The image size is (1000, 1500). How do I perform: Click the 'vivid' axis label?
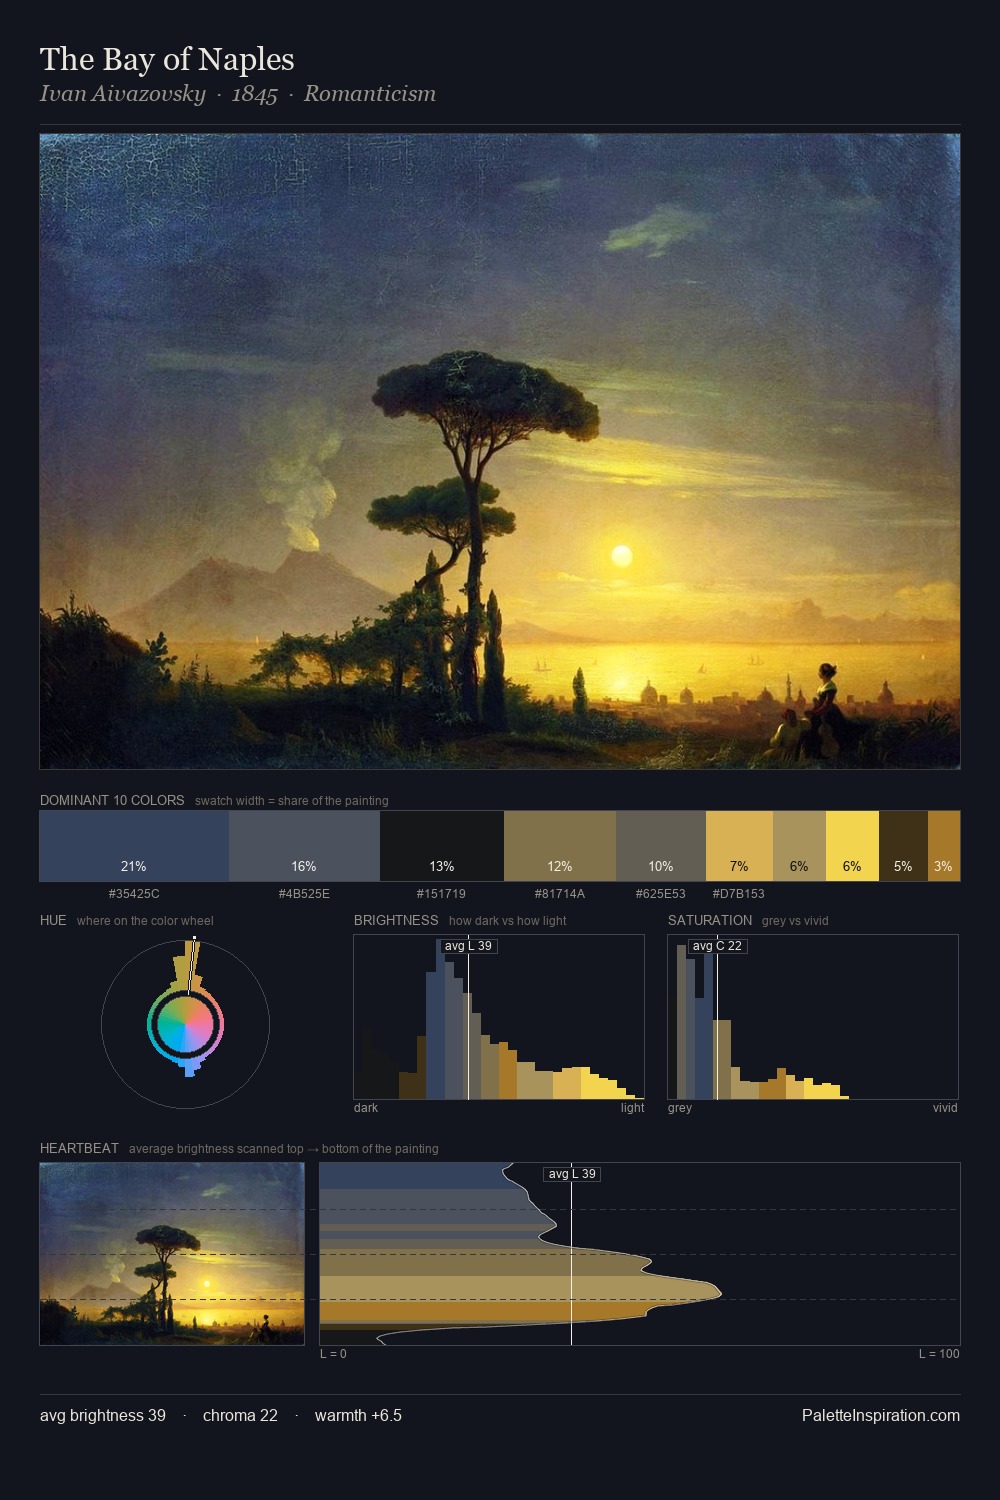(945, 1108)
